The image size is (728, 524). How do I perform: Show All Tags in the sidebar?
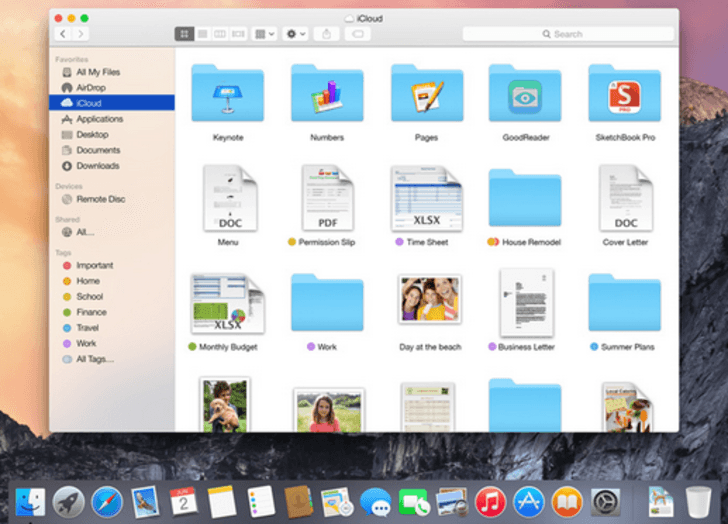tap(94, 359)
